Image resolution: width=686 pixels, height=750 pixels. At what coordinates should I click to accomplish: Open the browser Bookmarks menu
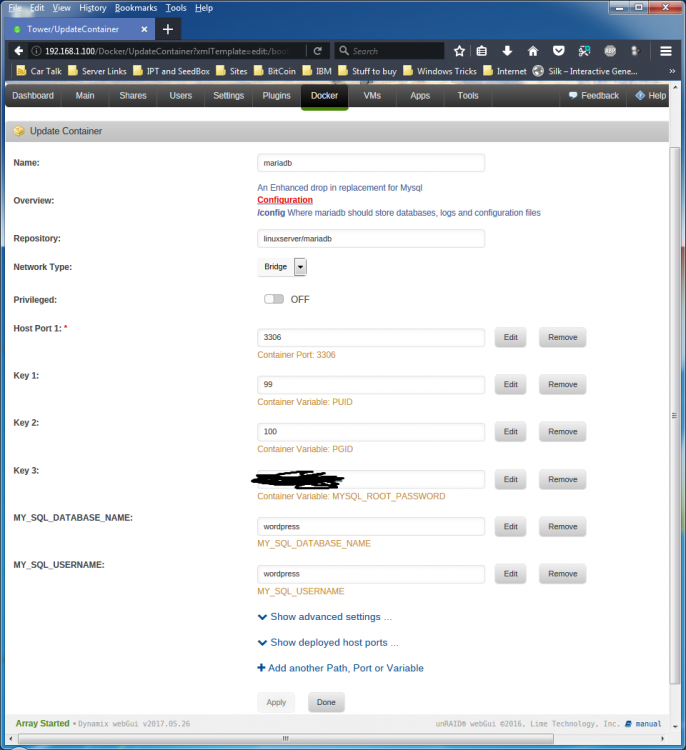tap(136, 8)
